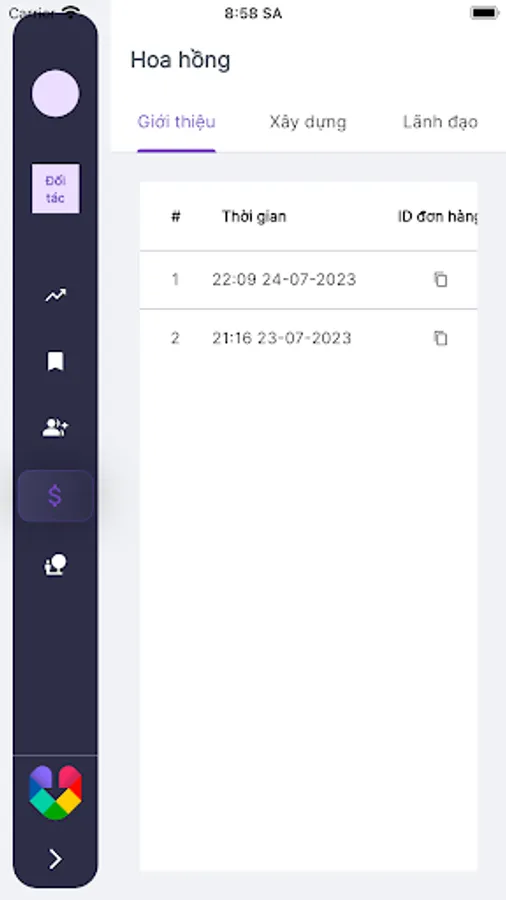The image size is (506, 900).
Task: Select the row dated 22:09 24-07-2023
Action: (x=309, y=280)
